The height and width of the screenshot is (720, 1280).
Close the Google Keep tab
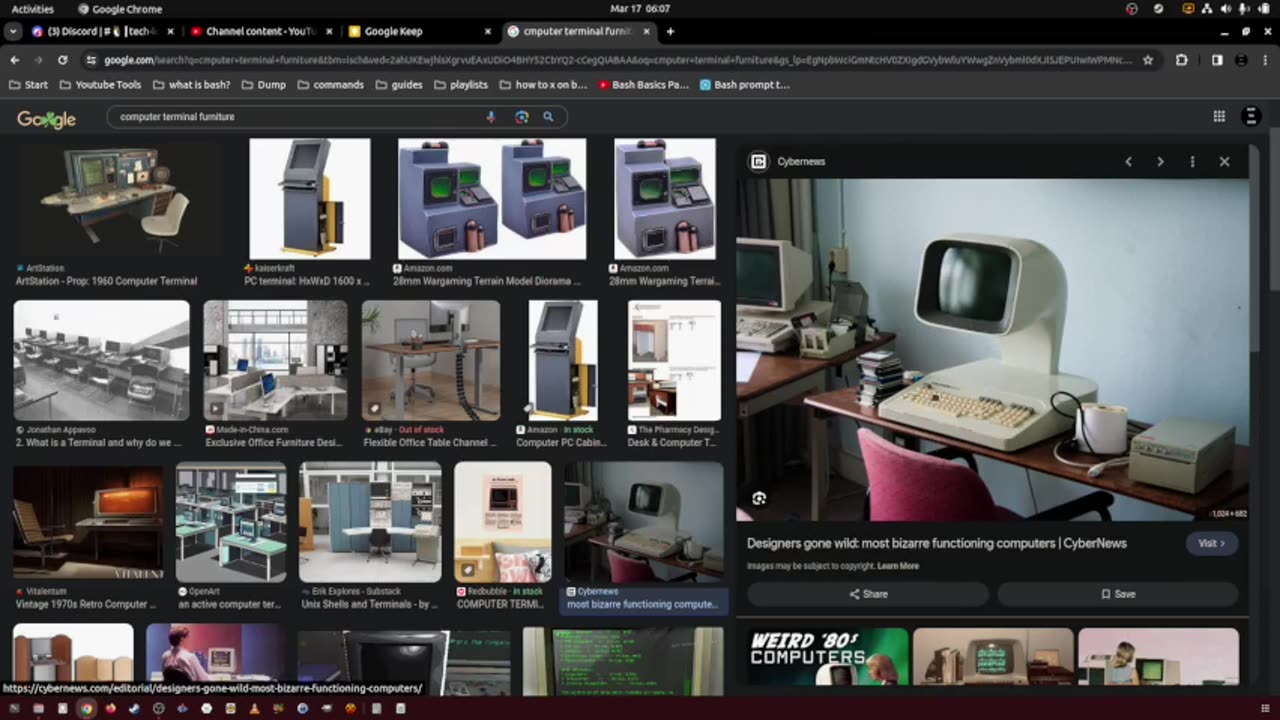[488, 31]
